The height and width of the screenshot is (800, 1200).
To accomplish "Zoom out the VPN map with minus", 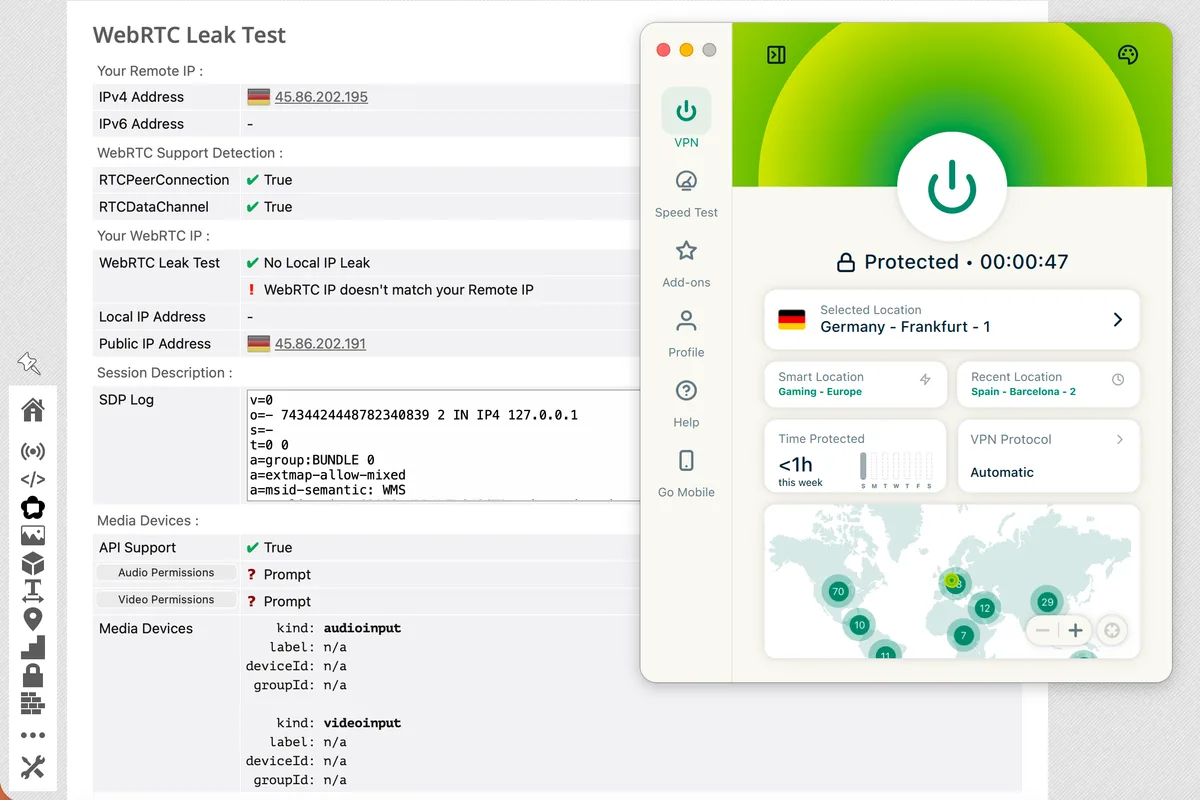I will (1043, 631).
